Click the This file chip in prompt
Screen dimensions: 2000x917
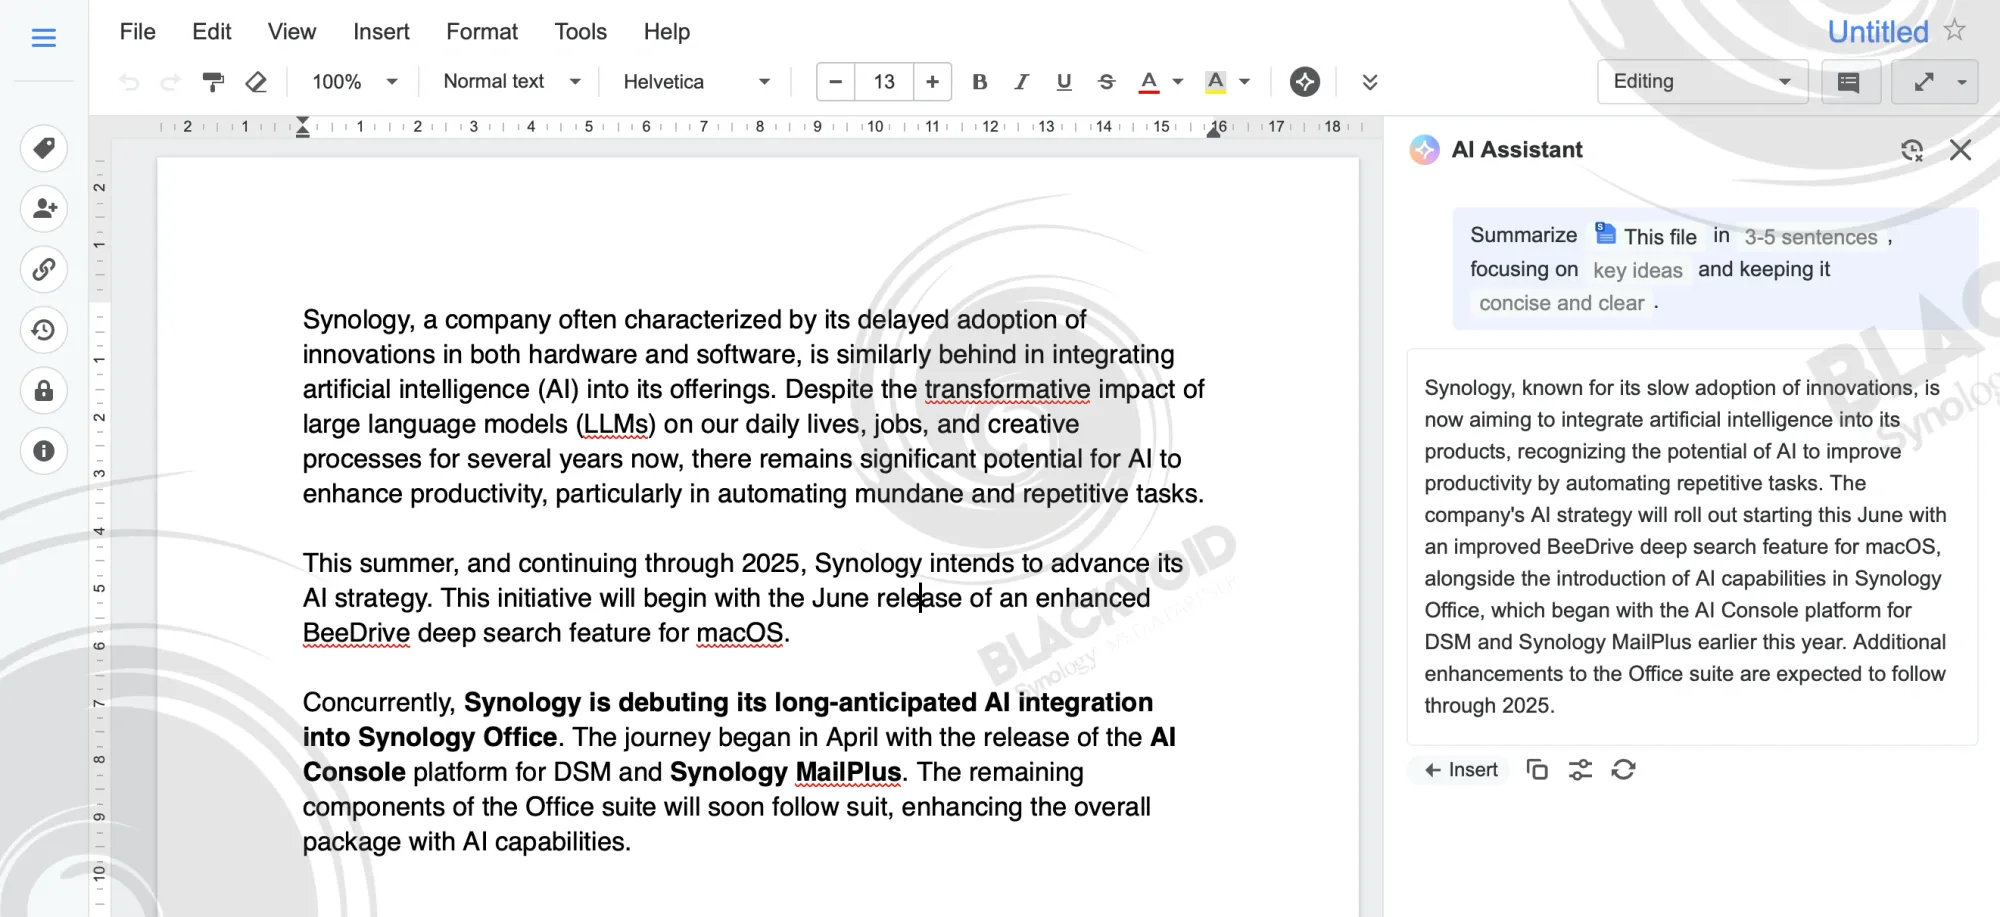[1646, 236]
